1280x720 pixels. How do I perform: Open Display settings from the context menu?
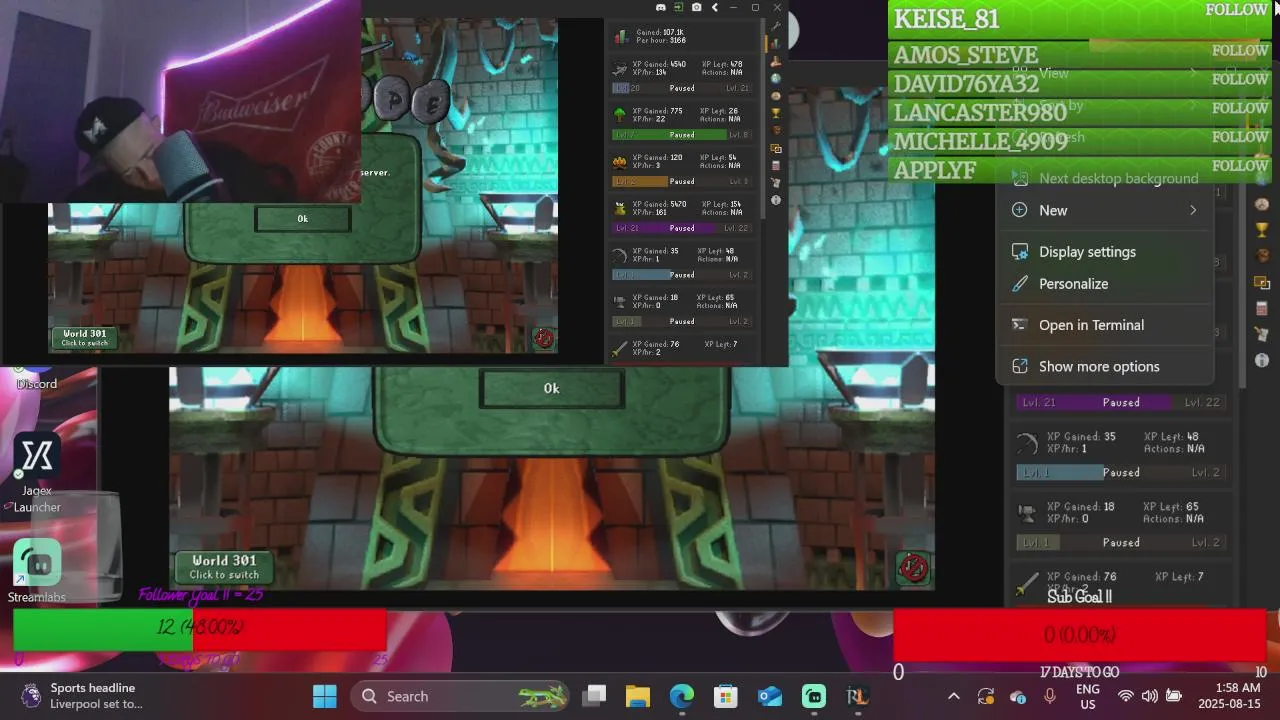[x=1105, y=252]
